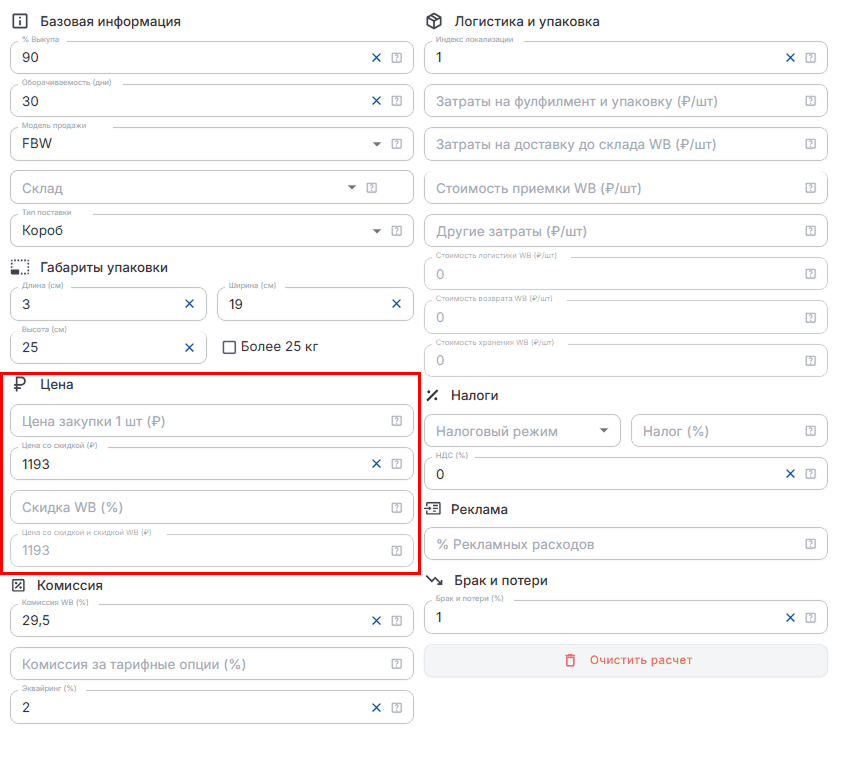The image size is (842, 783).
Task: Open help for Брак и потери field
Action: [810, 618]
